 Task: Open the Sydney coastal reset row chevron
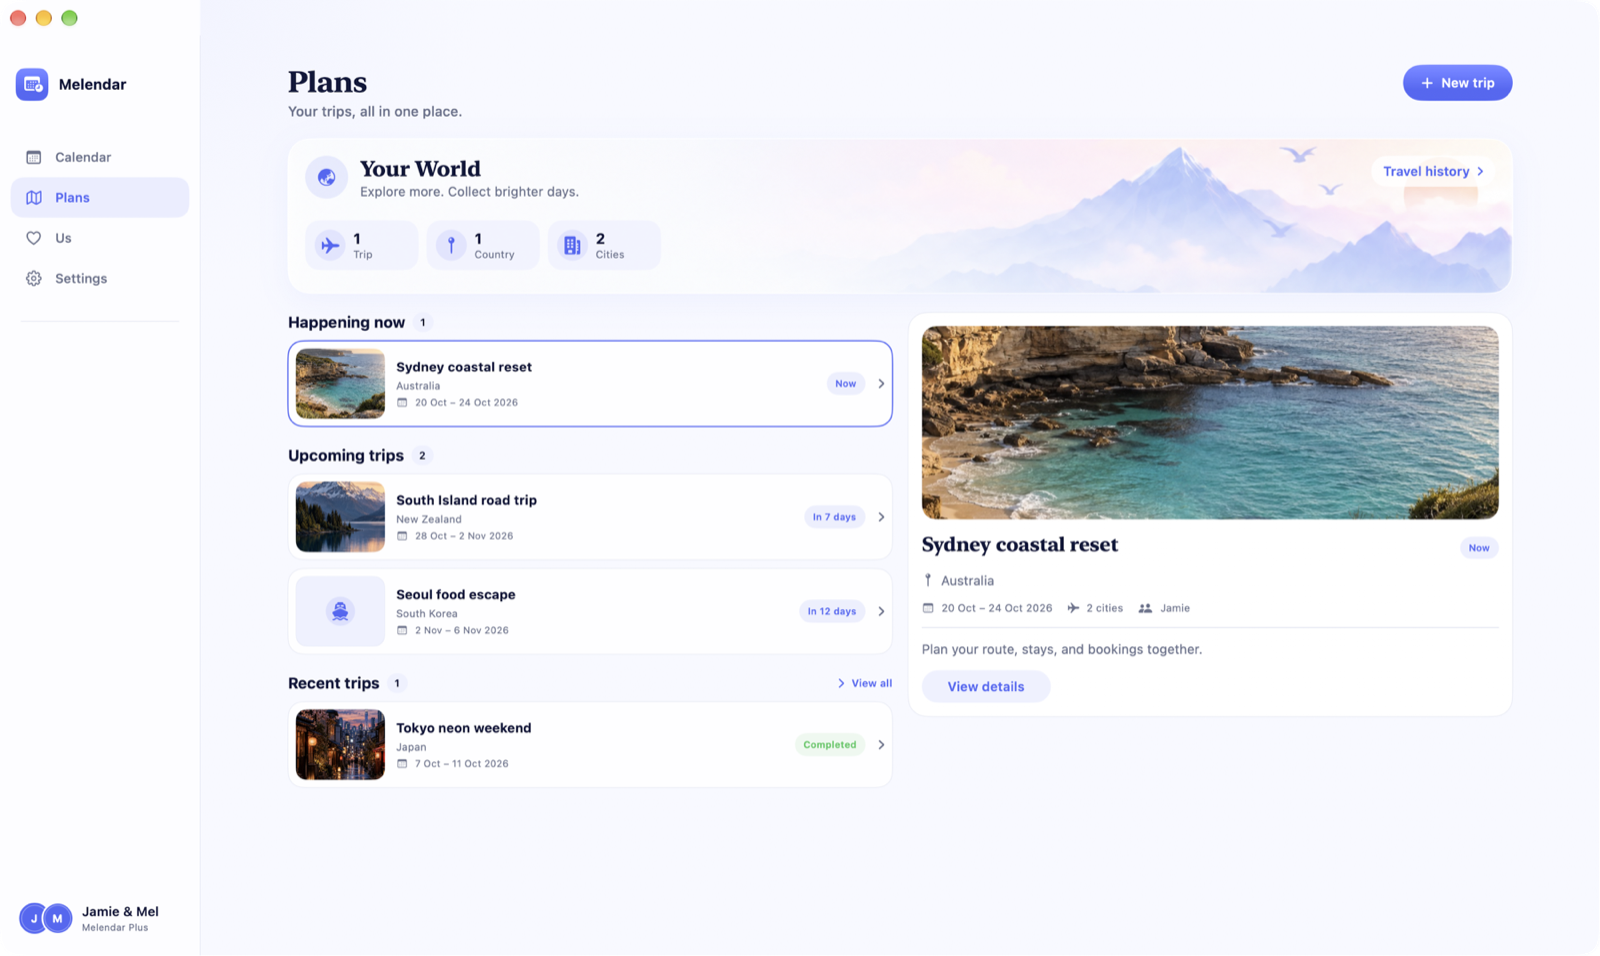881,384
